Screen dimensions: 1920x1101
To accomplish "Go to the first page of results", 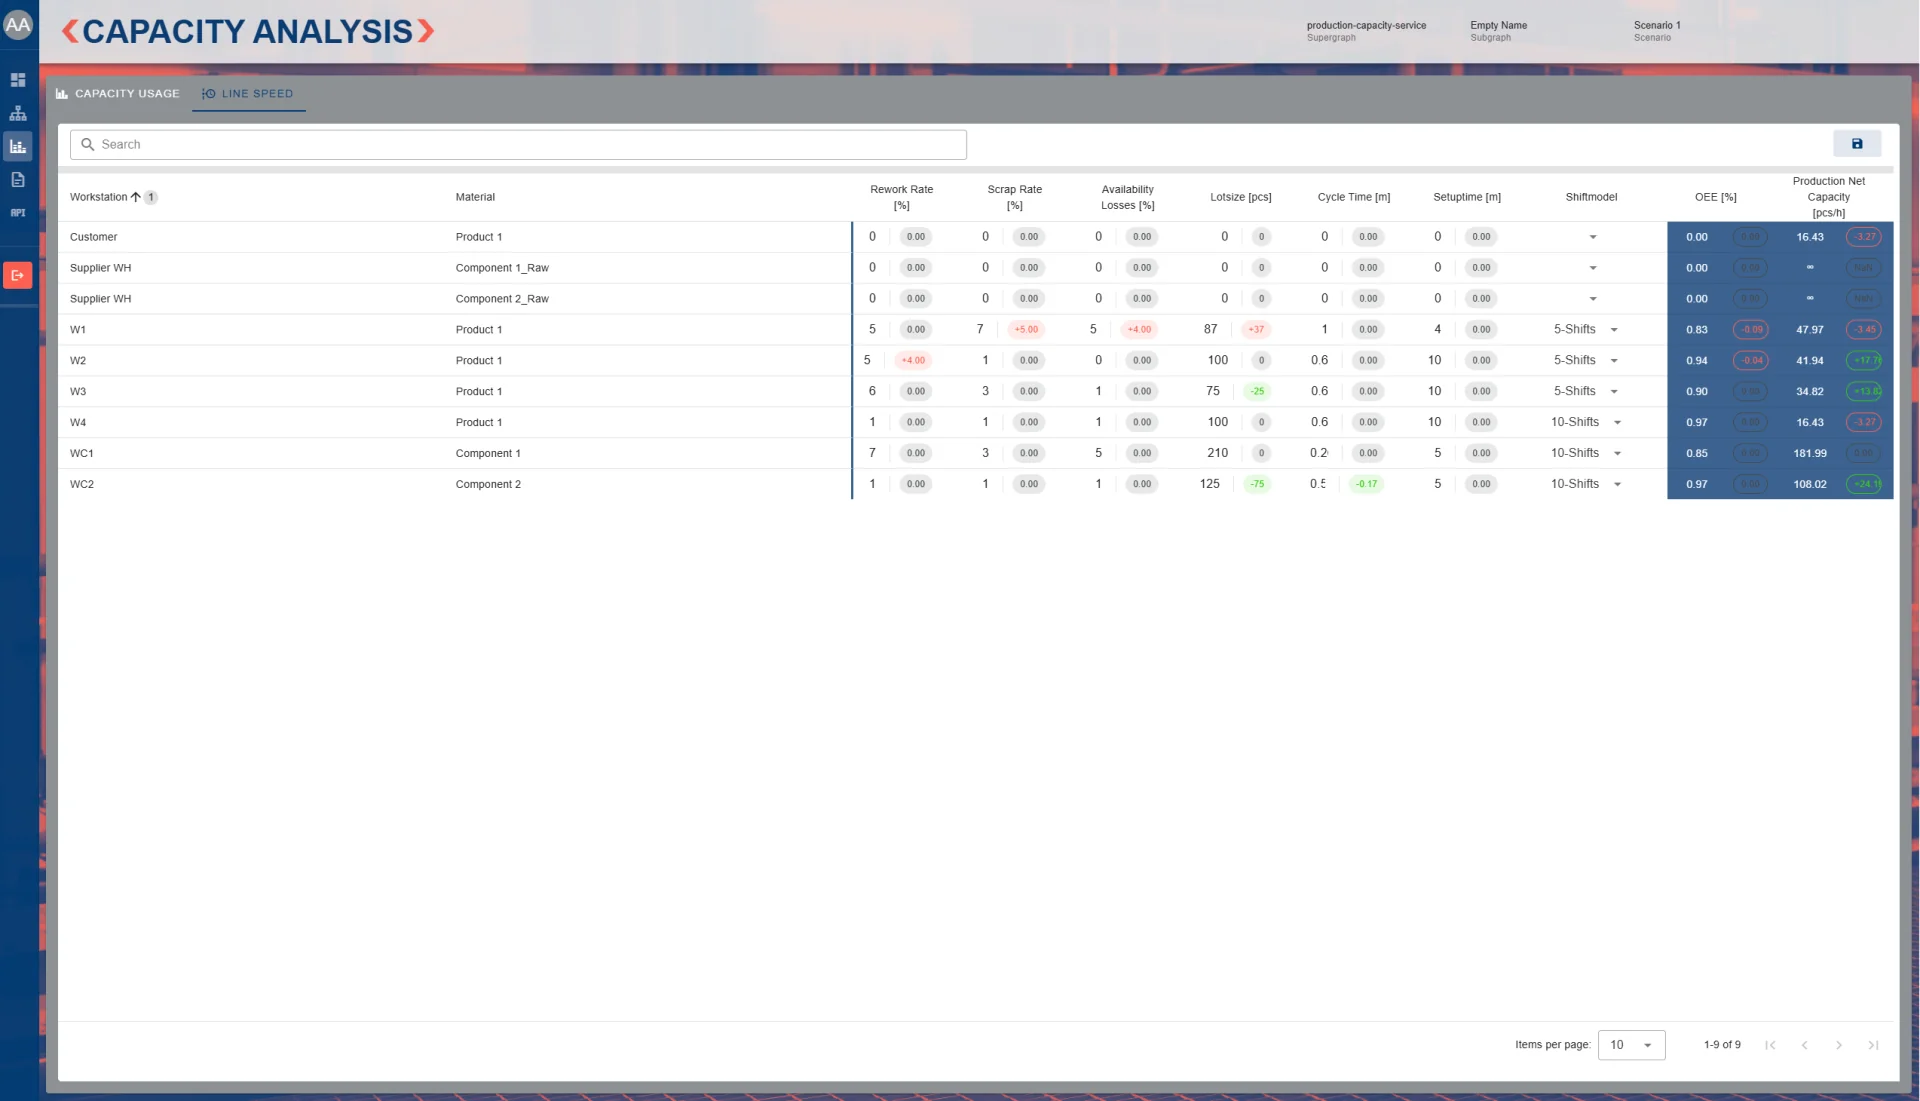I will (1770, 1045).
